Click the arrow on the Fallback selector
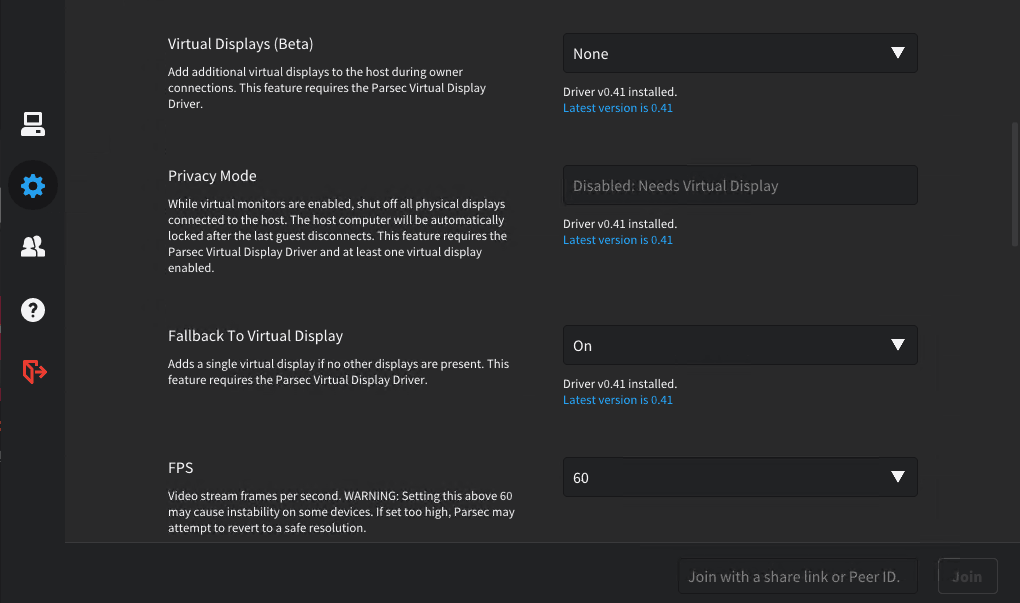The width and height of the screenshot is (1020, 603). (897, 346)
